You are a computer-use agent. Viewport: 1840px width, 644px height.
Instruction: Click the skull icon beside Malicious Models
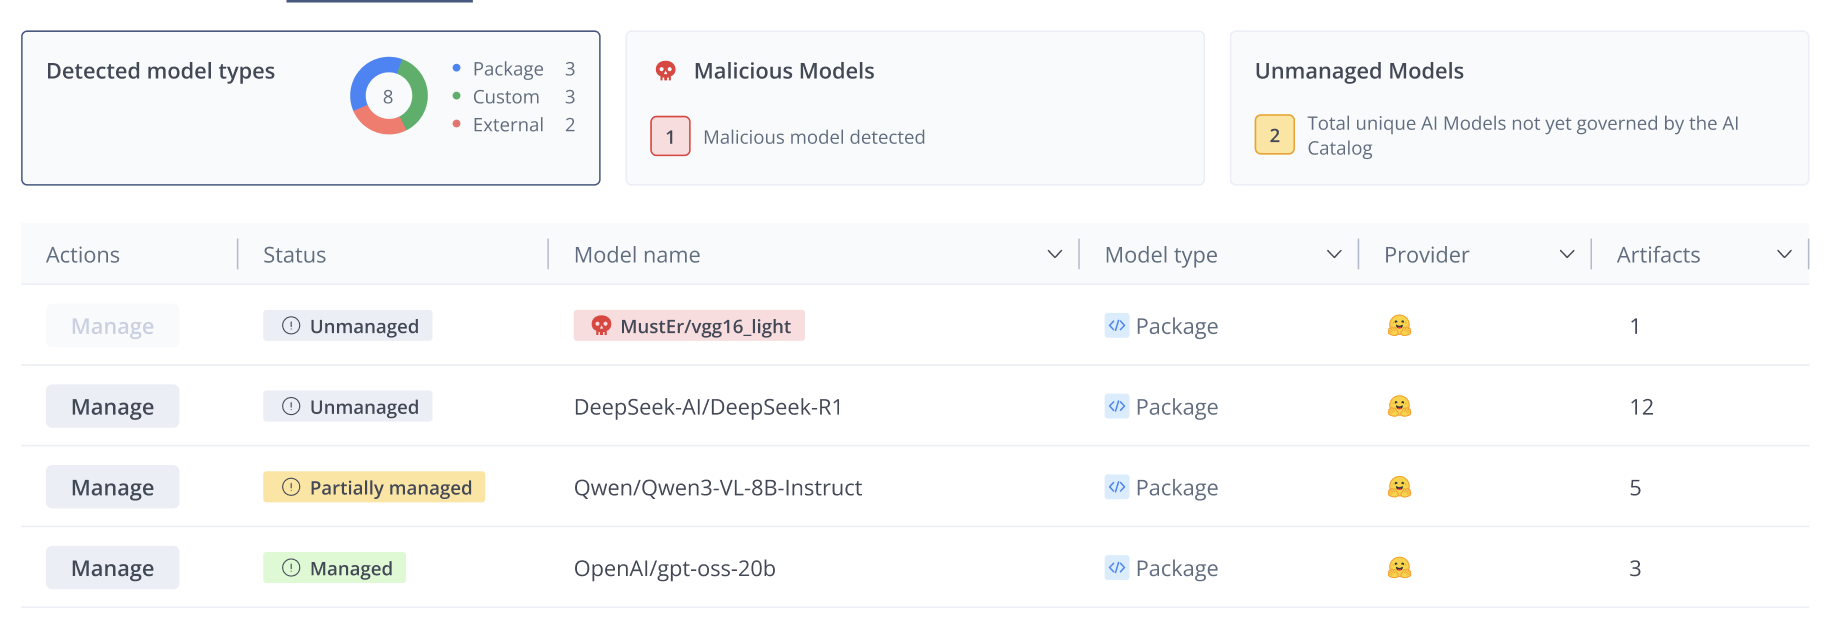pyautogui.click(x=665, y=71)
